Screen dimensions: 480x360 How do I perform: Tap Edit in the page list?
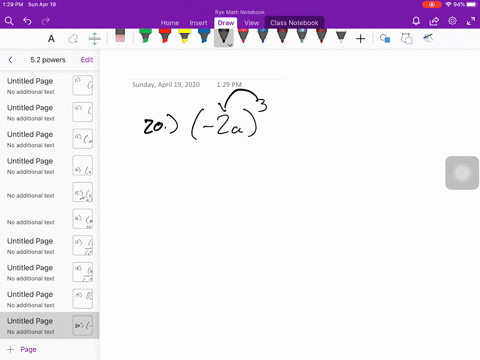(87, 60)
